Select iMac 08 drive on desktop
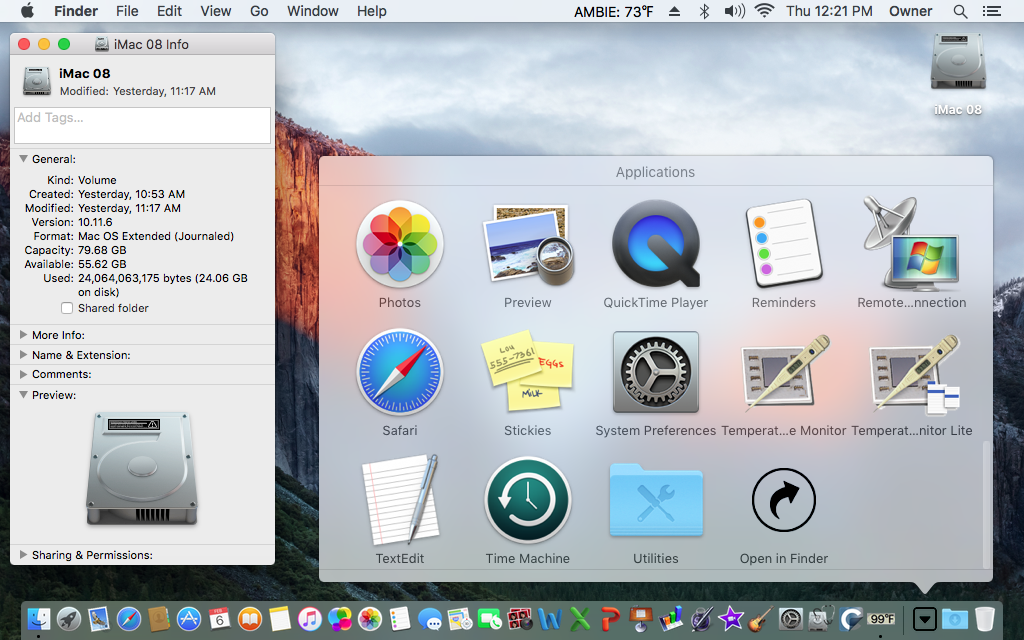This screenshot has height=640, width=1024. [957, 63]
